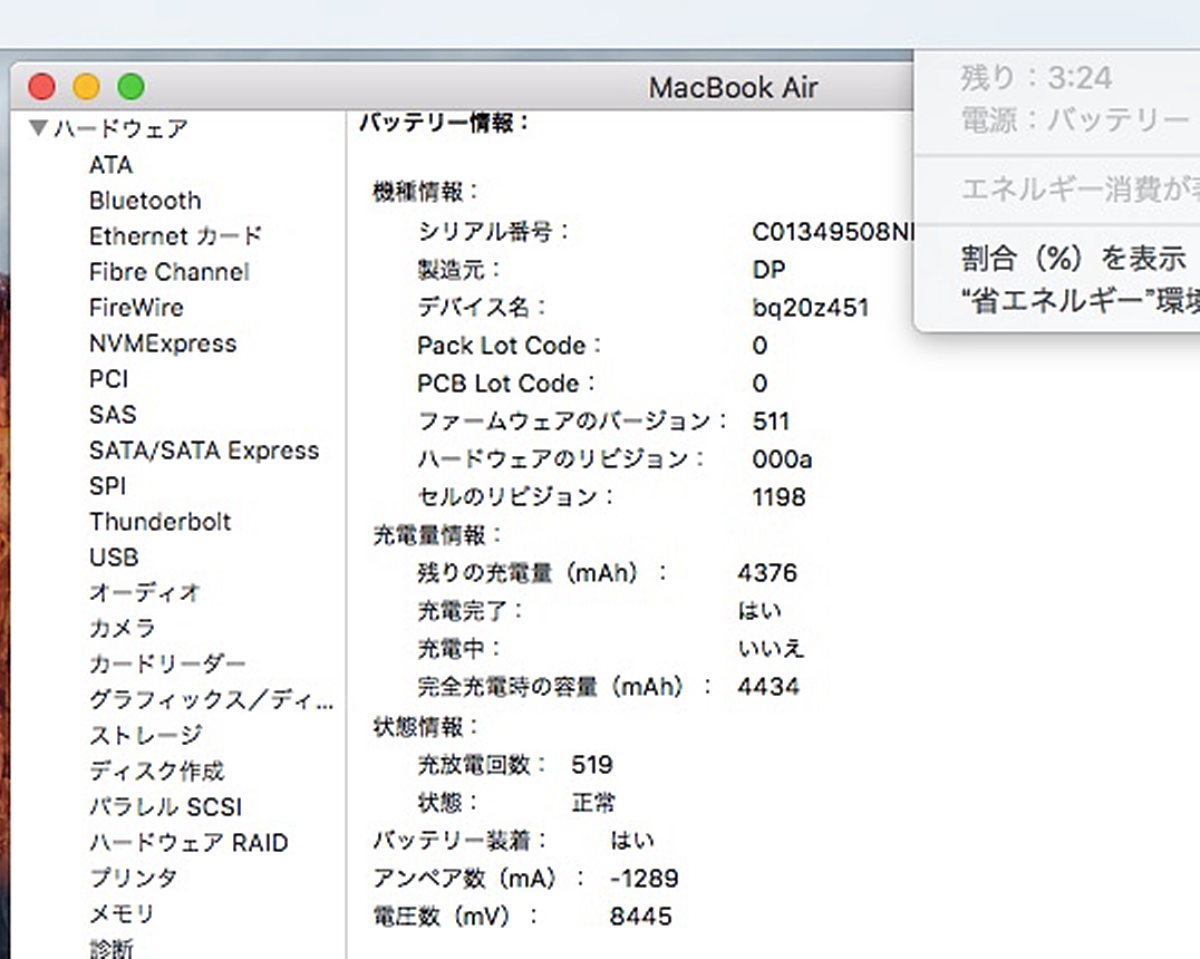Select ディスク作成 item

click(x=157, y=772)
